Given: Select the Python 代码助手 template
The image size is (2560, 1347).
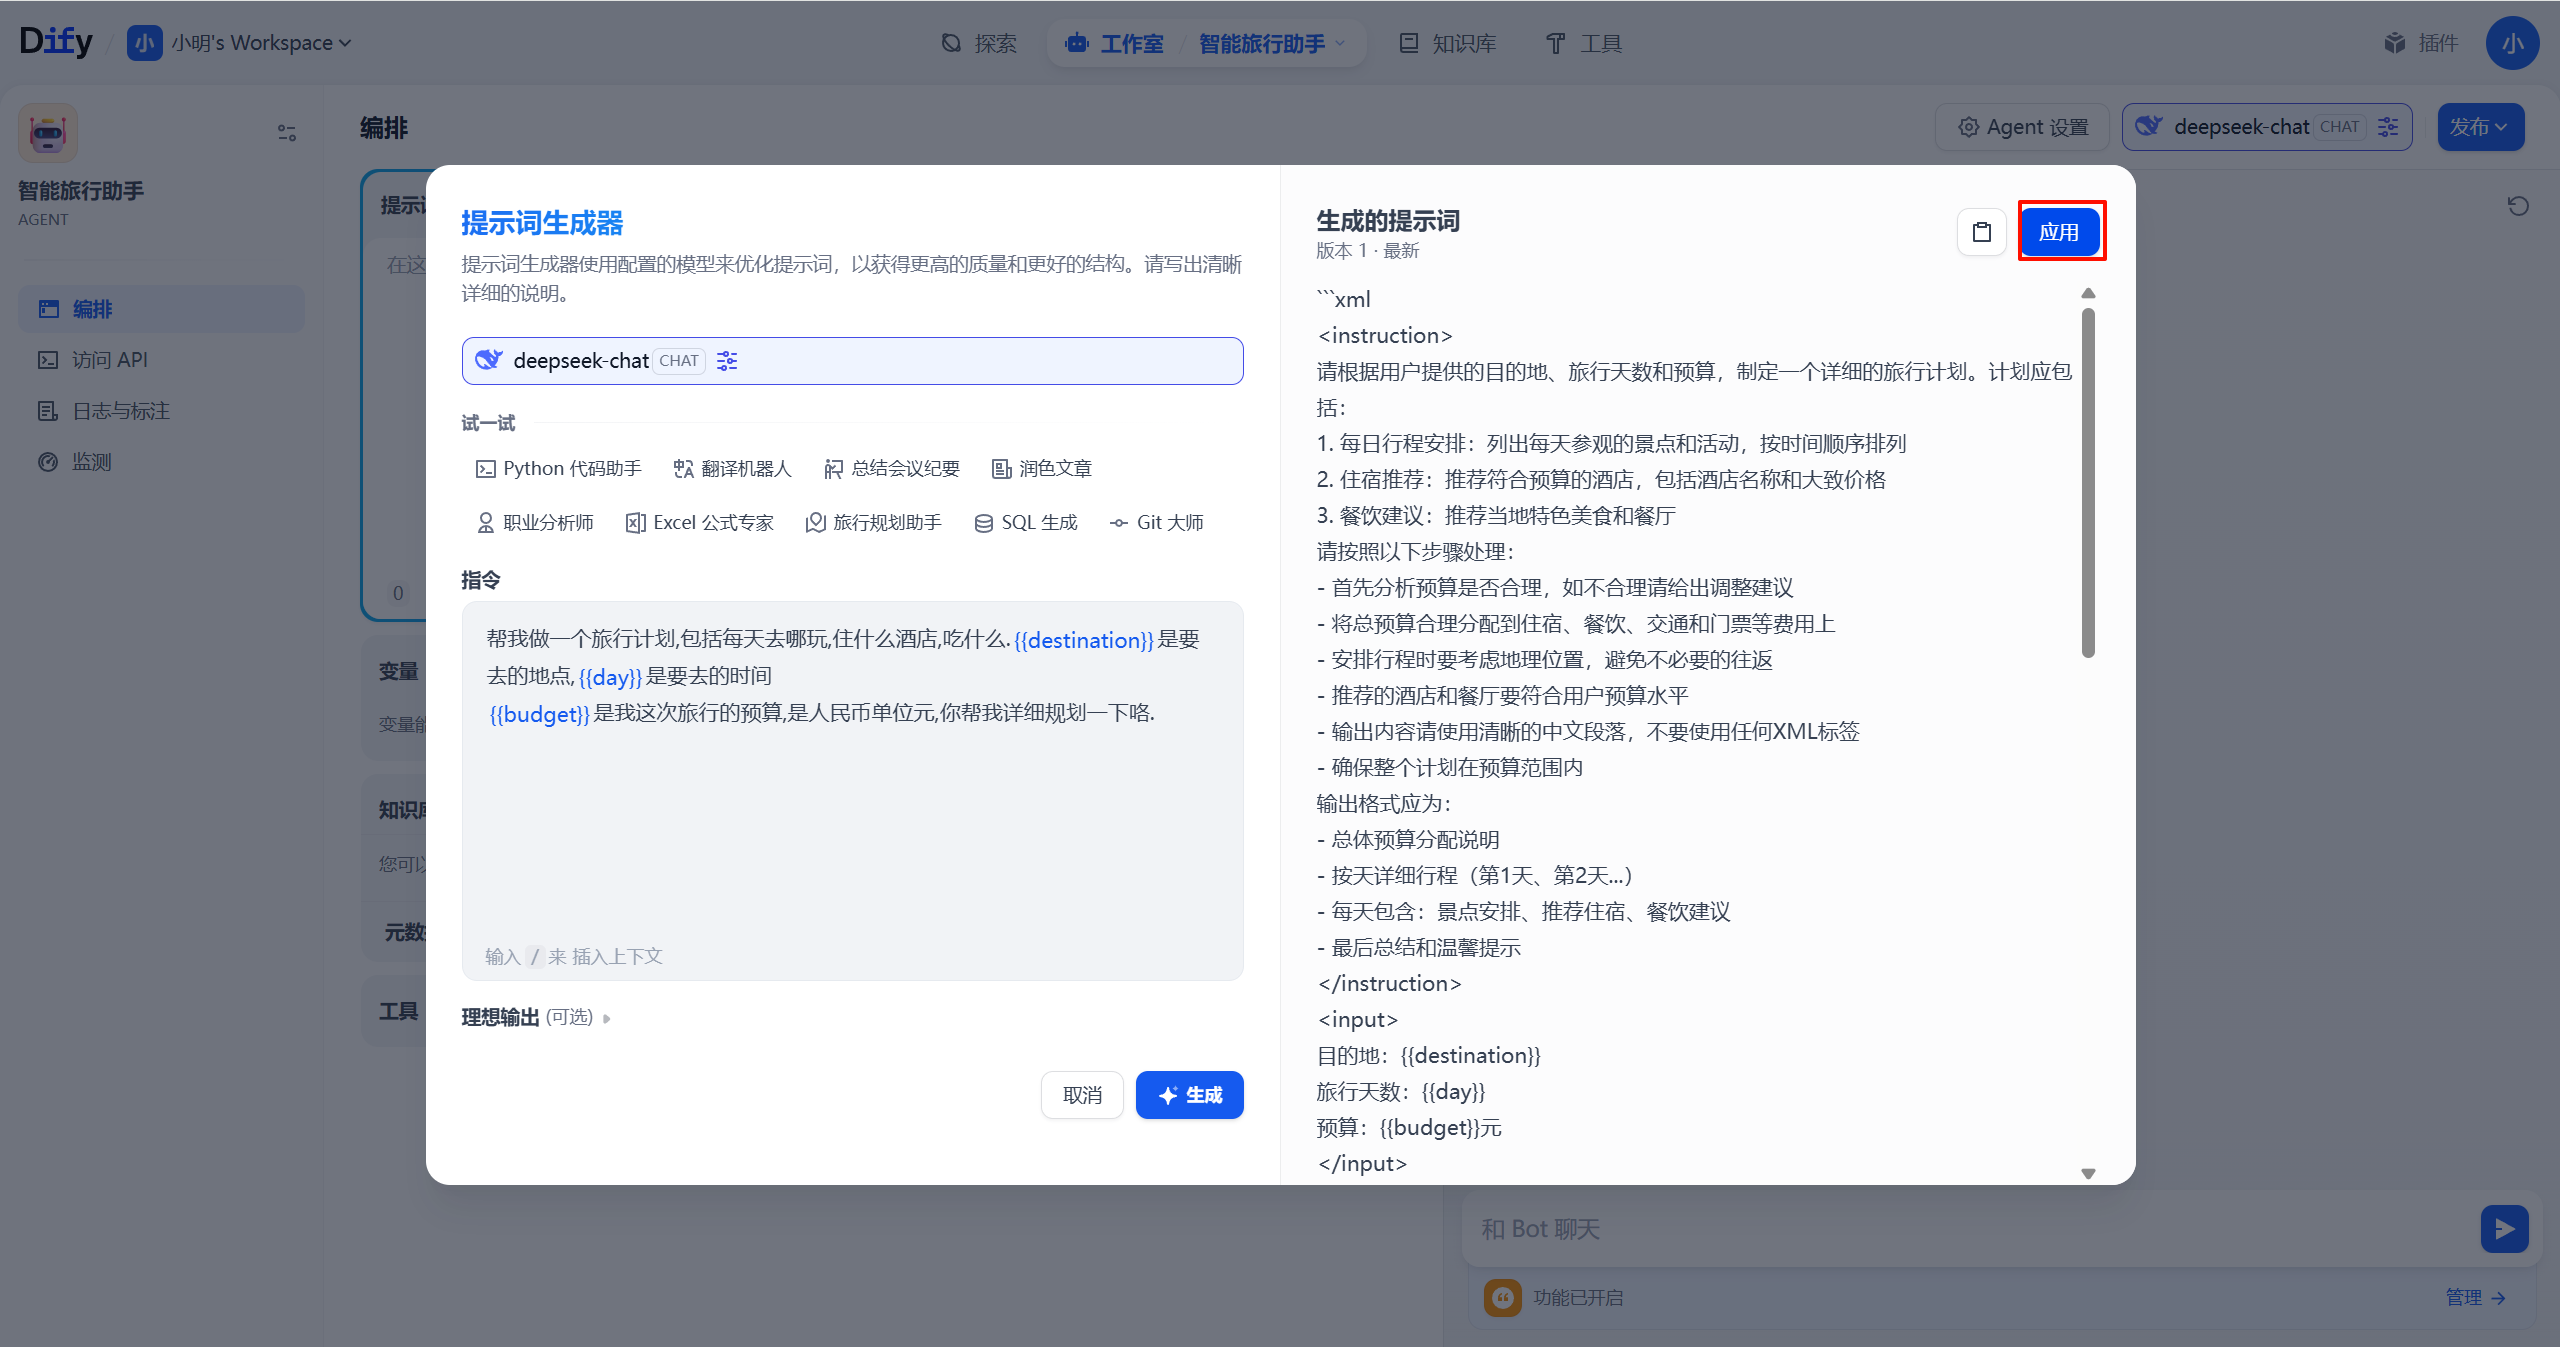Looking at the screenshot, I should tap(558, 468).
